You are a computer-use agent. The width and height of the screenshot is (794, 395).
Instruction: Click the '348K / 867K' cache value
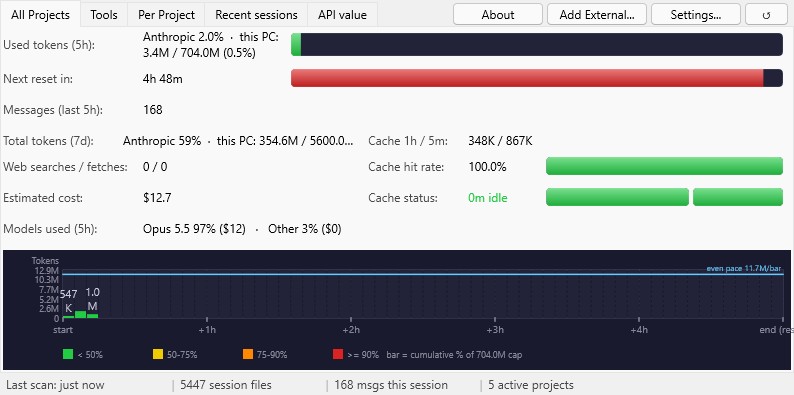click(x=500, y=141)
